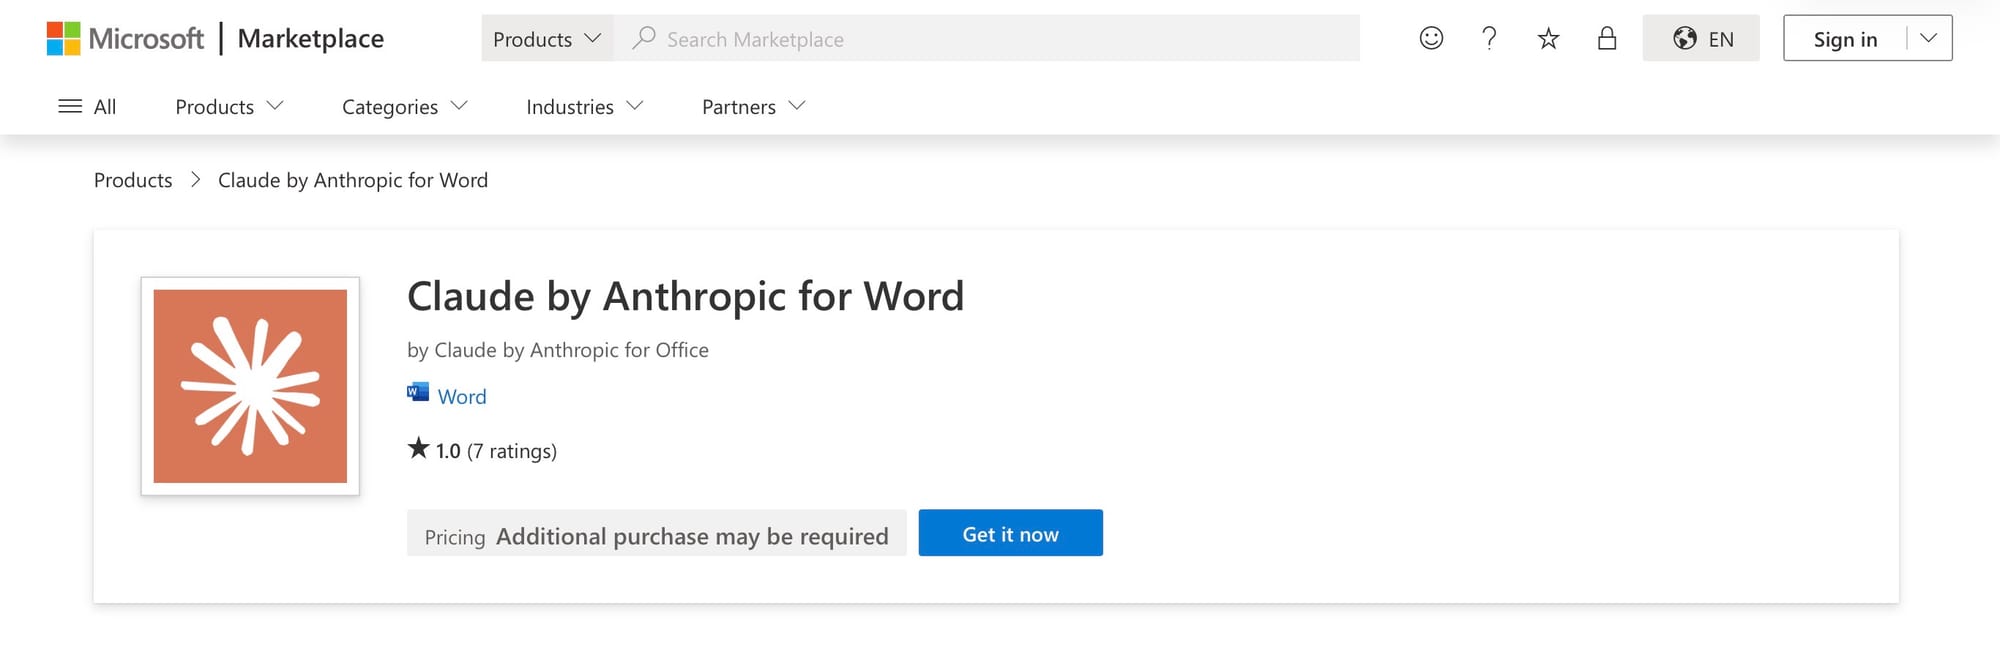Screen dimensions: 2000x646
Task: Click the question mark help icon
Action: point(1489,38)
